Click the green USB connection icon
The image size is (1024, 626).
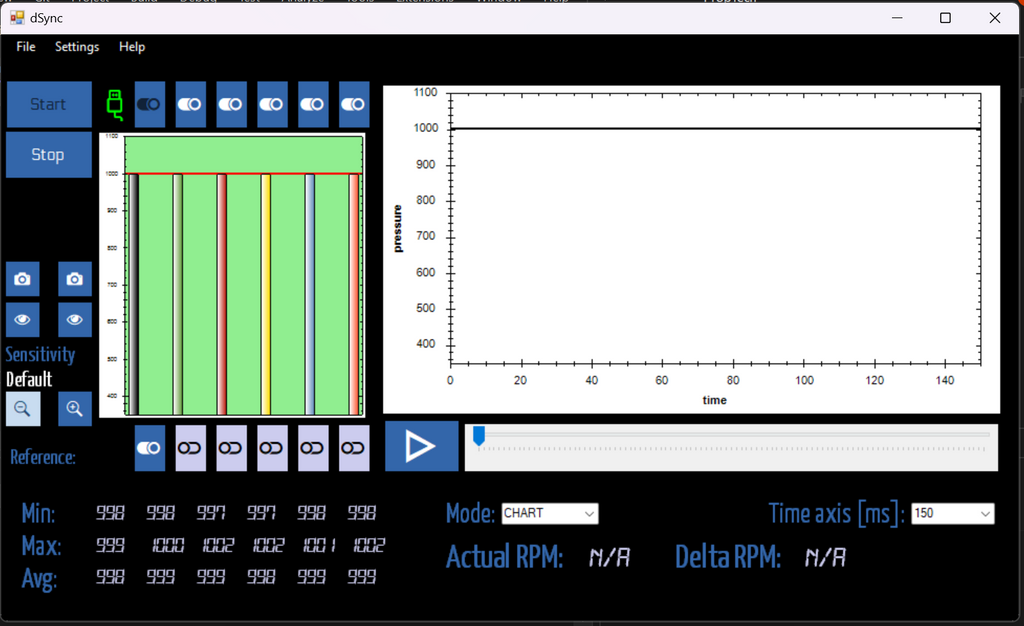(x=114, y=104)
